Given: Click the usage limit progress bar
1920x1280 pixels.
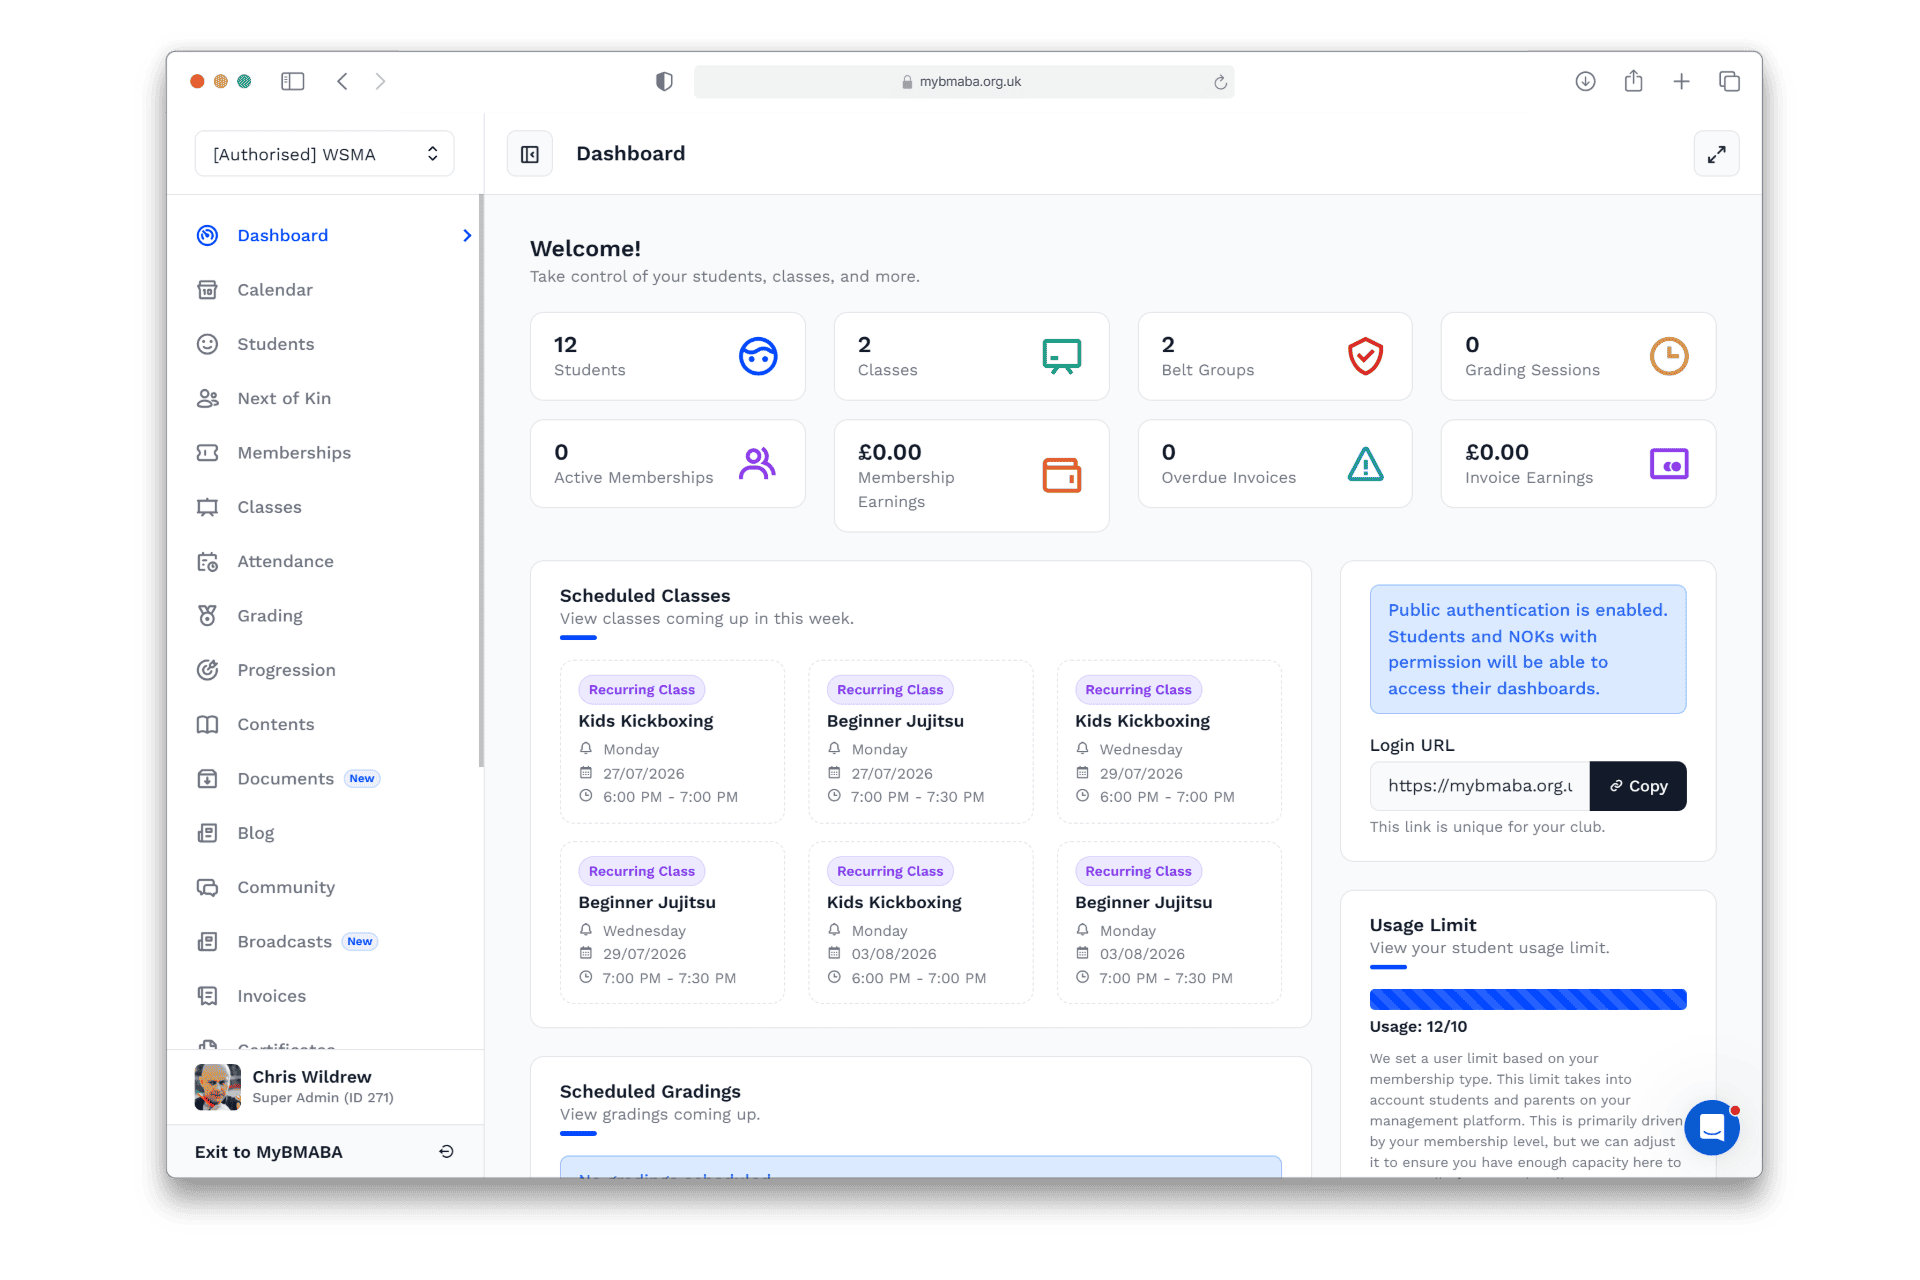Looking at the screenshot, I should [x=1528, y=999].
